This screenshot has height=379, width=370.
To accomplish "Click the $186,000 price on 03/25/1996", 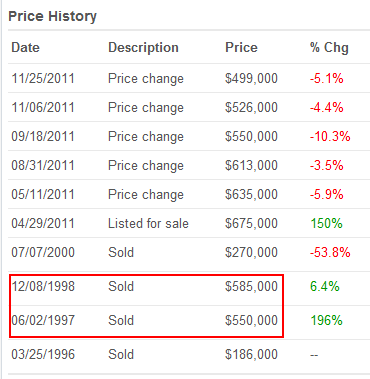I will [x=251, y=355].
